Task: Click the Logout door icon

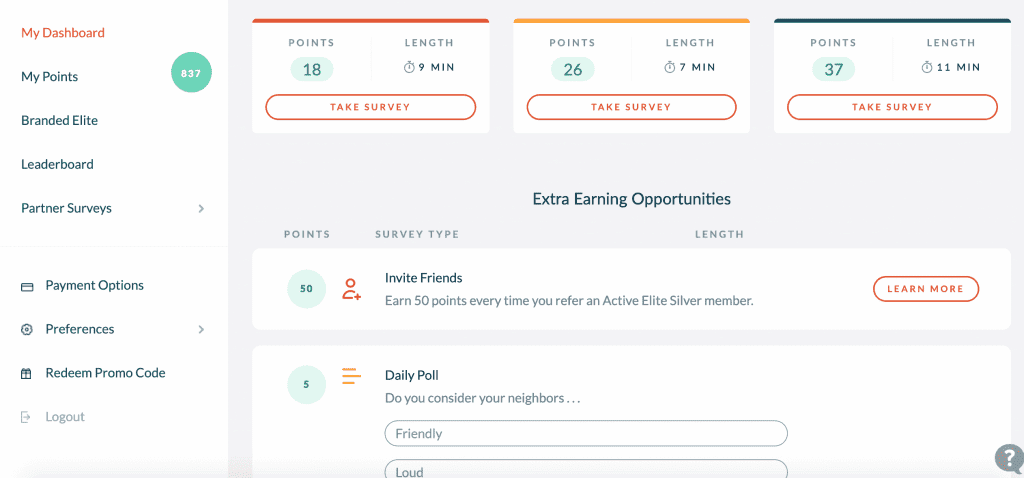Action: [x=26, y=417]
